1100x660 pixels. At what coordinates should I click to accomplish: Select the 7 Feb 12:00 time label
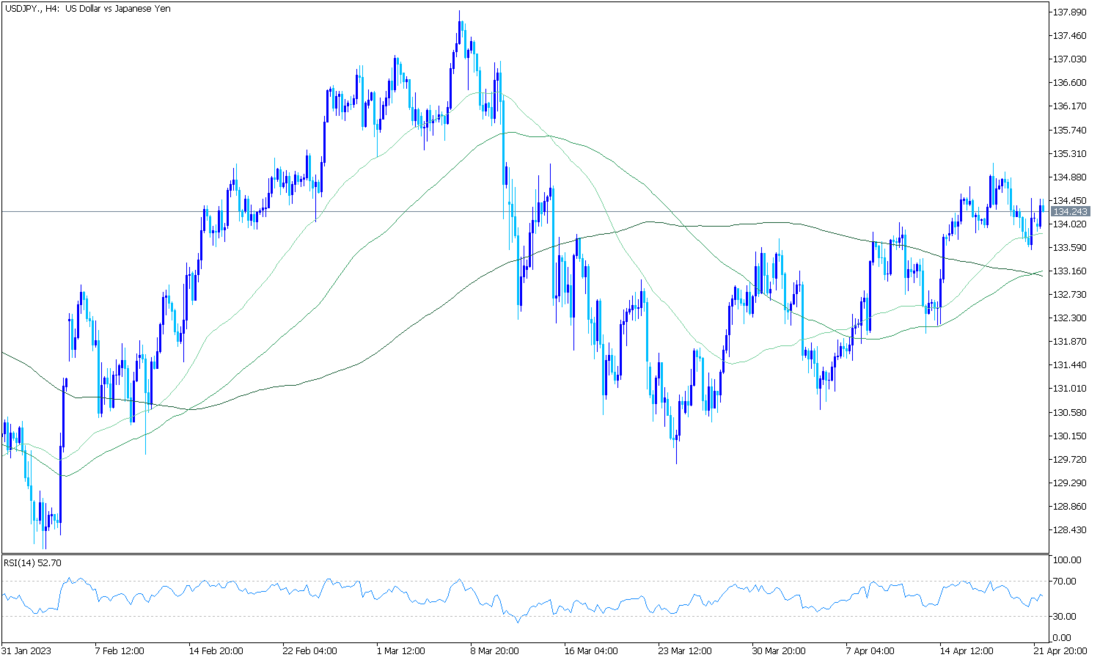pyautogui.click(x=121, y=650)
